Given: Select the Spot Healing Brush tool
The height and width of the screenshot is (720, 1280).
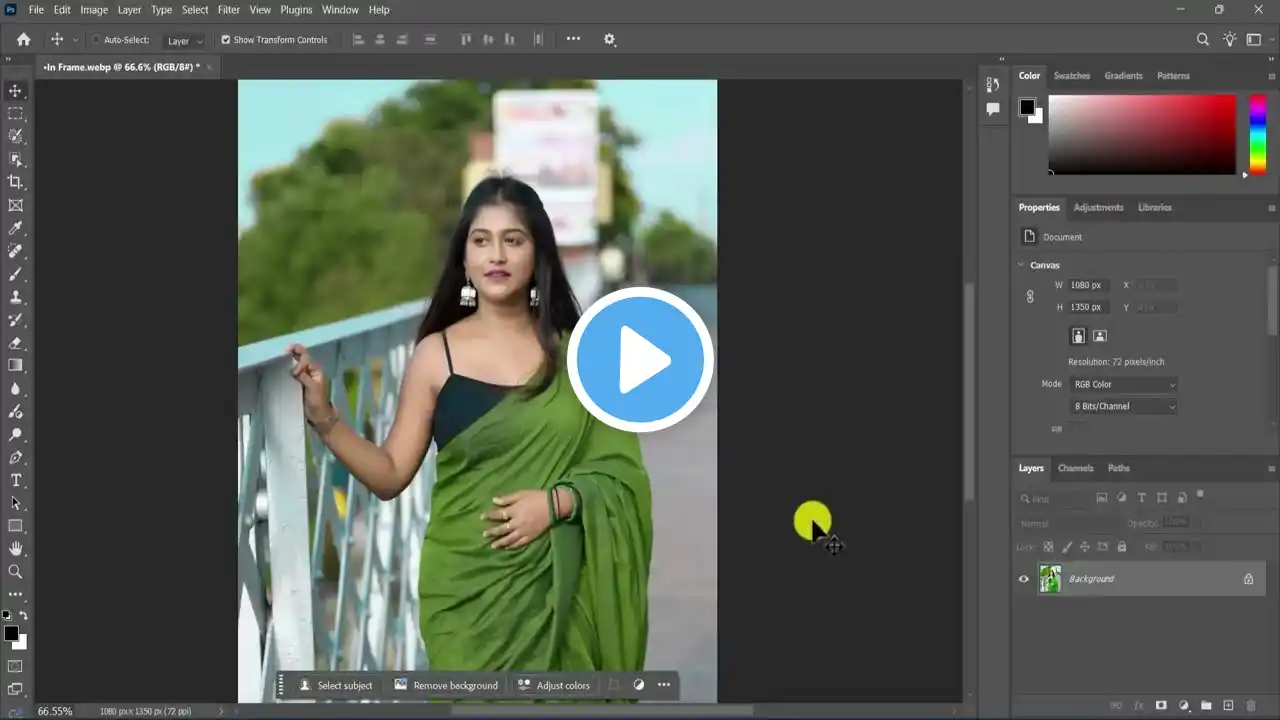Looking at the screenshot, I should [x=15, y=251].
